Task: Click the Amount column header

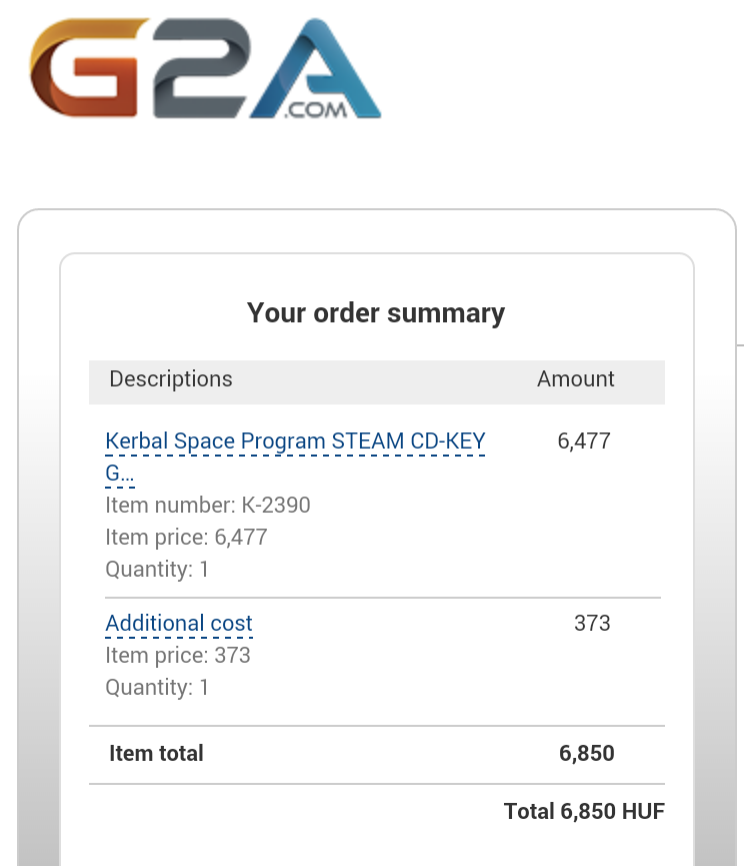Action: pyautogui.click(x=576, y=379)
